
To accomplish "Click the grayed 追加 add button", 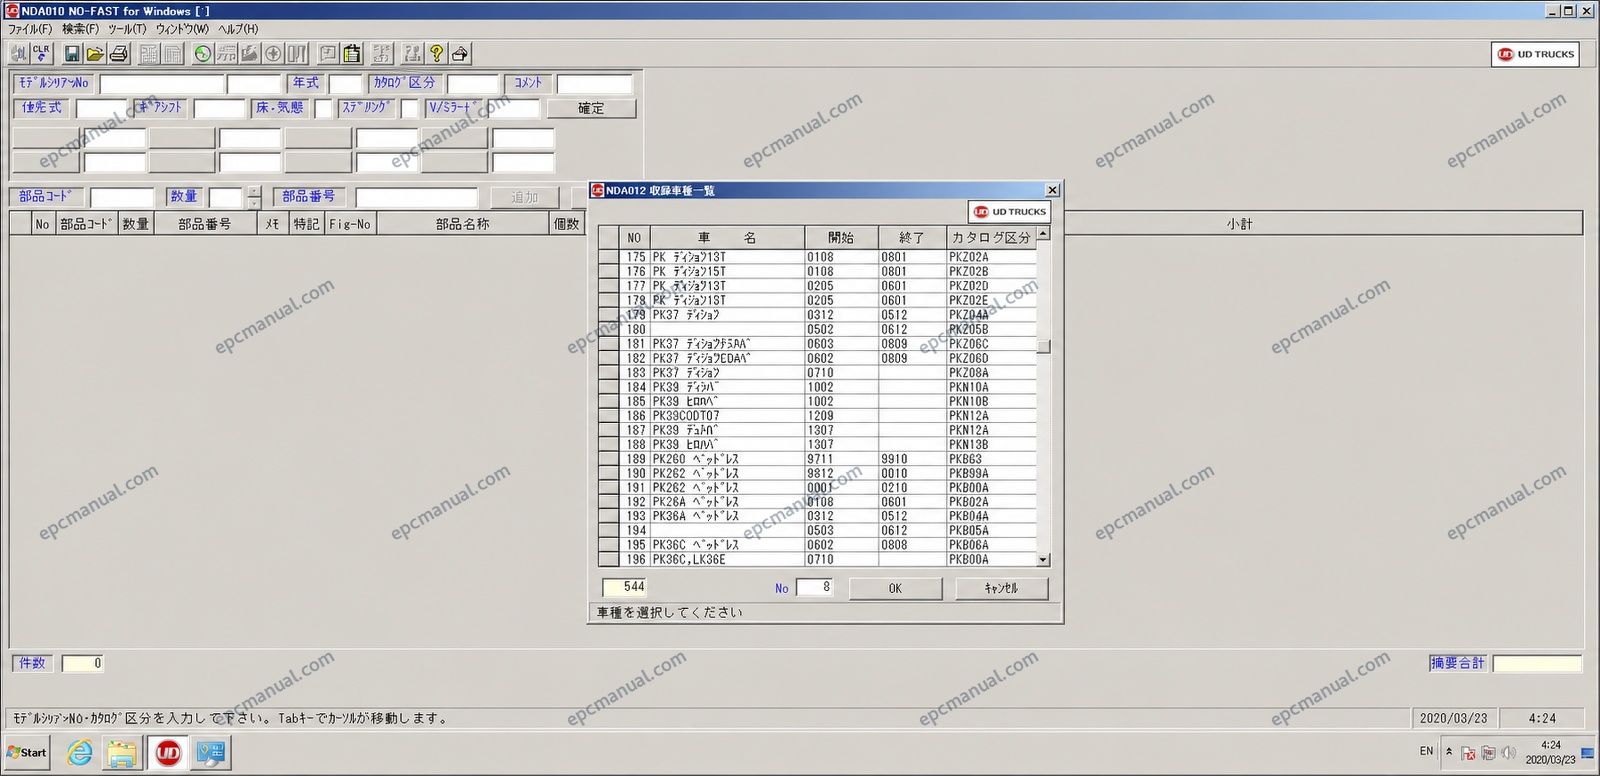I will [x=524, y=197].
